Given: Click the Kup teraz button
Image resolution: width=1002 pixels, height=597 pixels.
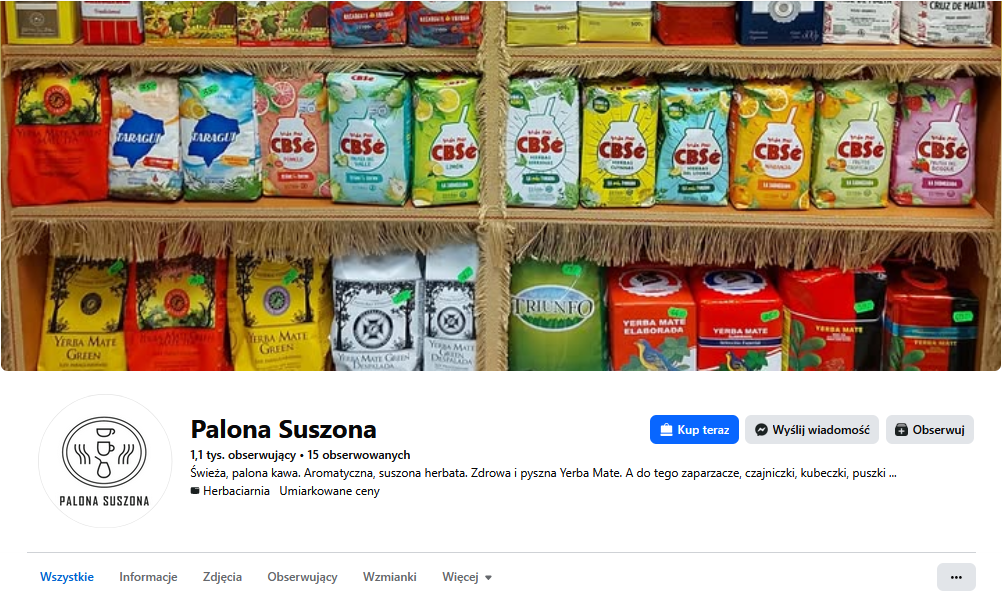Looking at the screenshot, I should point(694,430).
